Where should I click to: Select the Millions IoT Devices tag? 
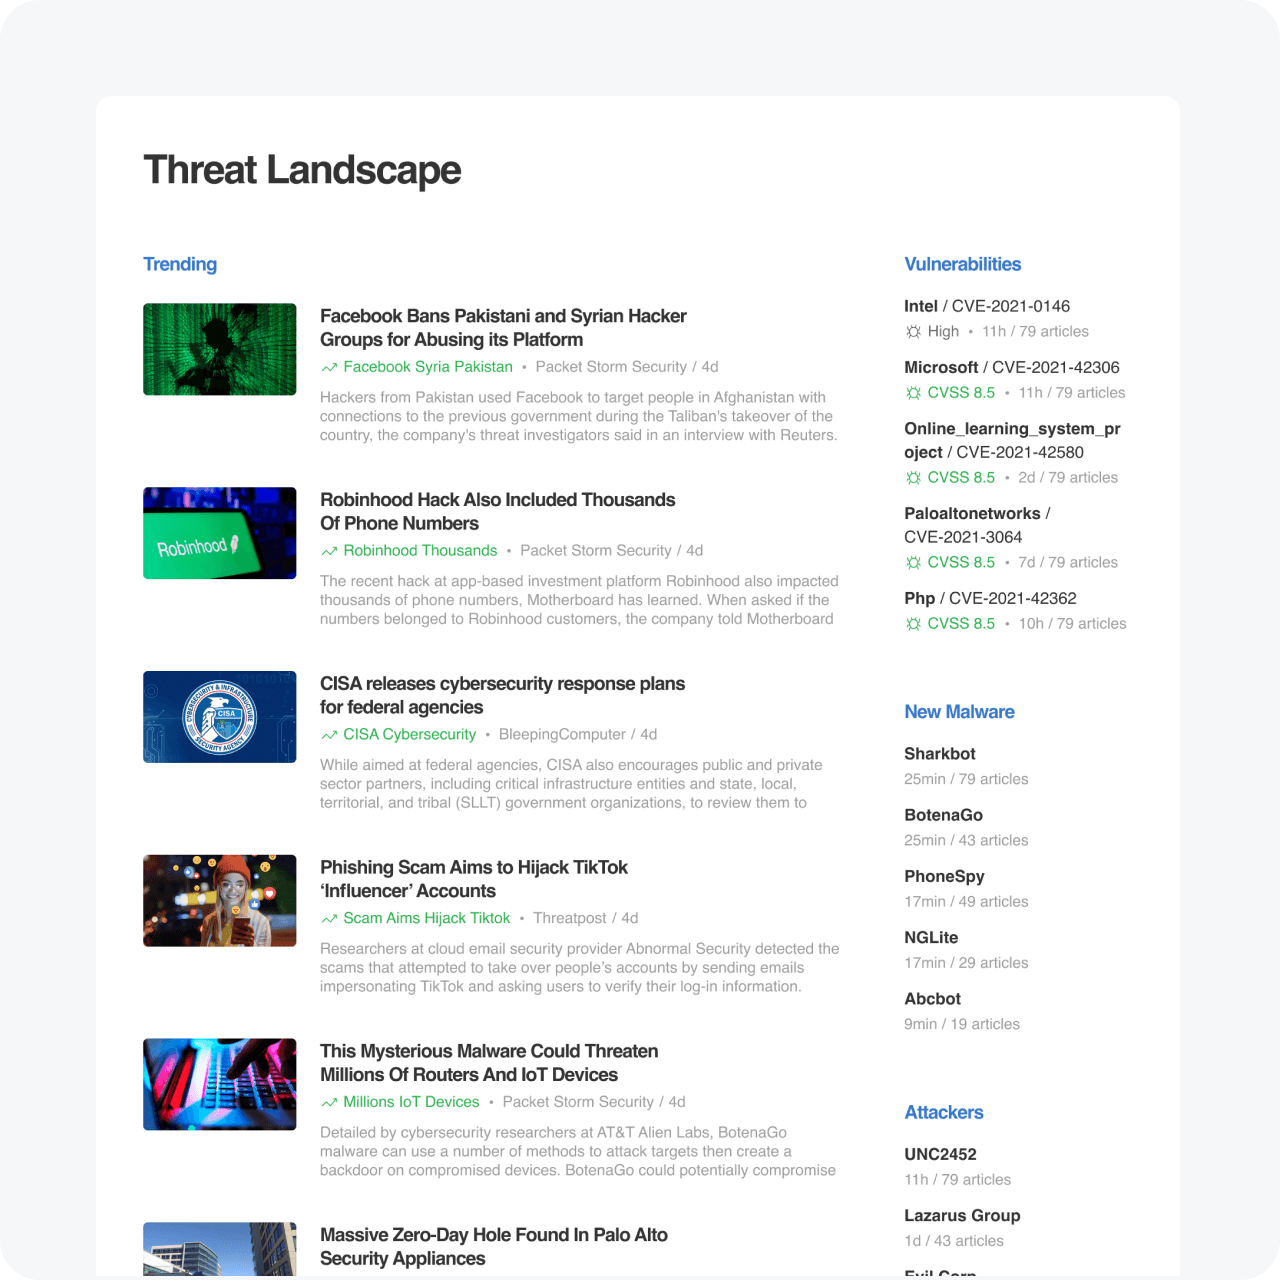tap(411, 1102)
